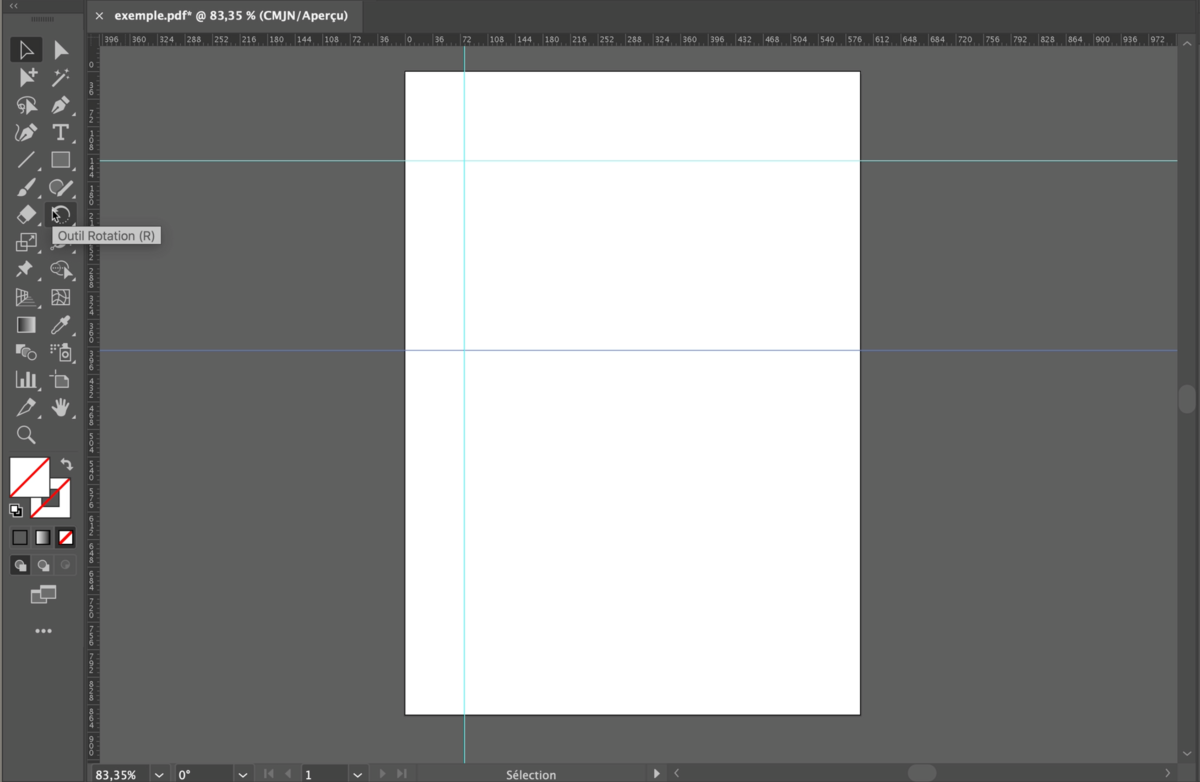Select the Eyedropper tool
Screen dimensions: 1200x782
tap(61, 324)
